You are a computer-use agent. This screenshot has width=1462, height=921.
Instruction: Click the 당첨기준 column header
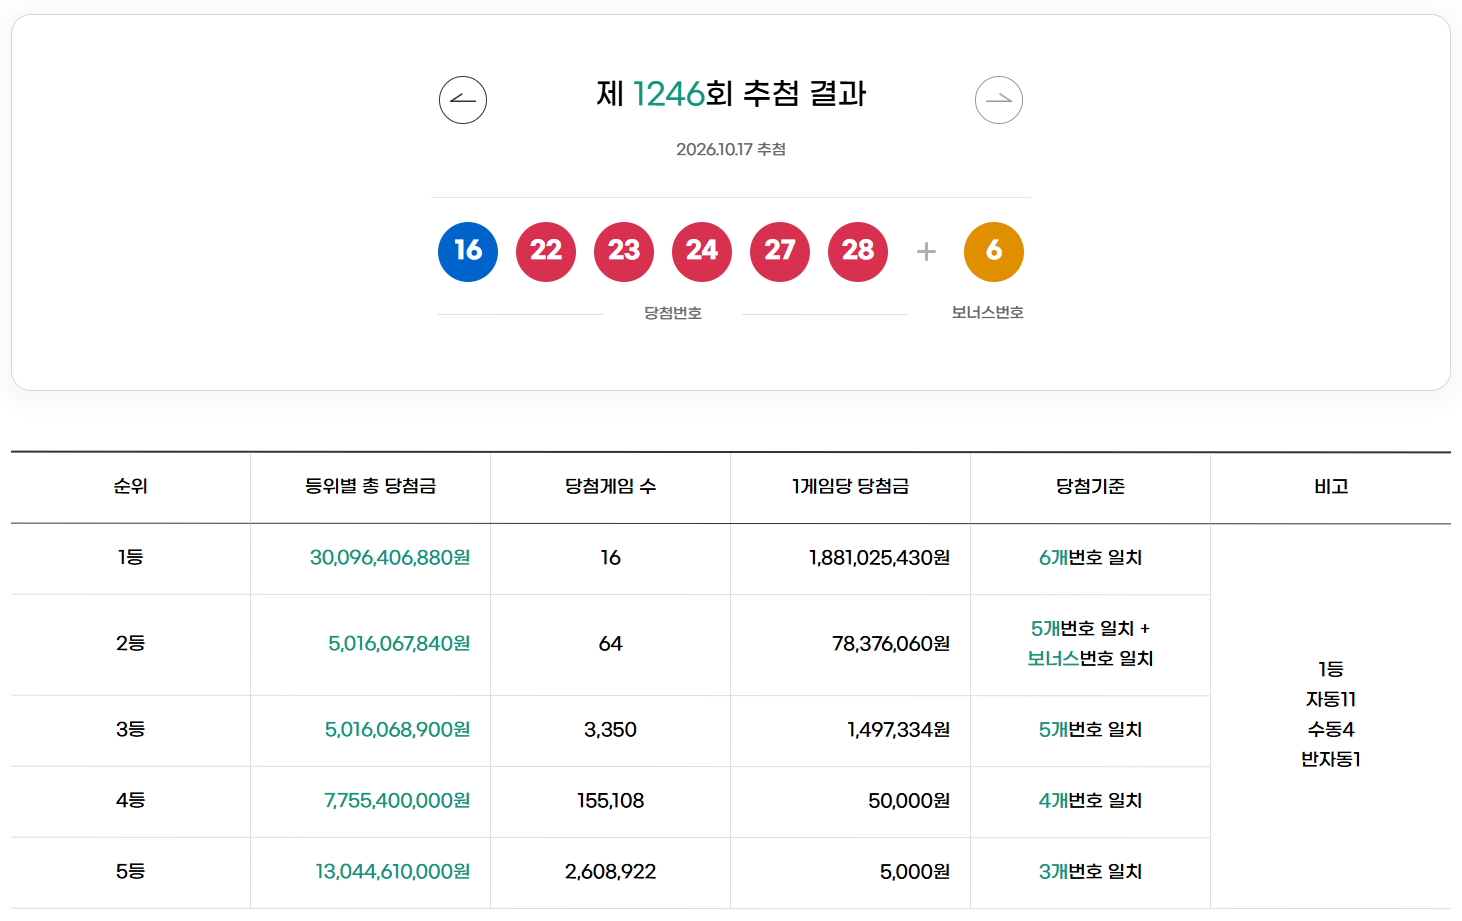[1091, 486]
